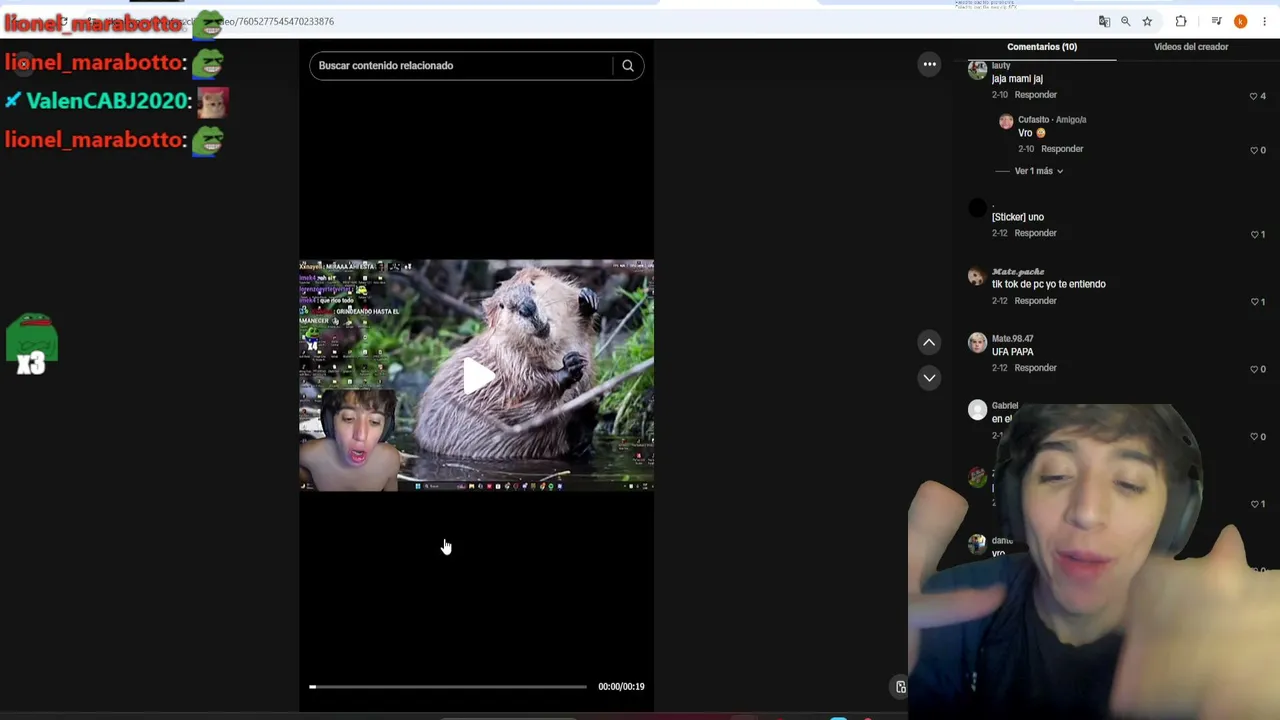
Task: Click the '[Sticker] uno' comment text
Action: 1018,217
